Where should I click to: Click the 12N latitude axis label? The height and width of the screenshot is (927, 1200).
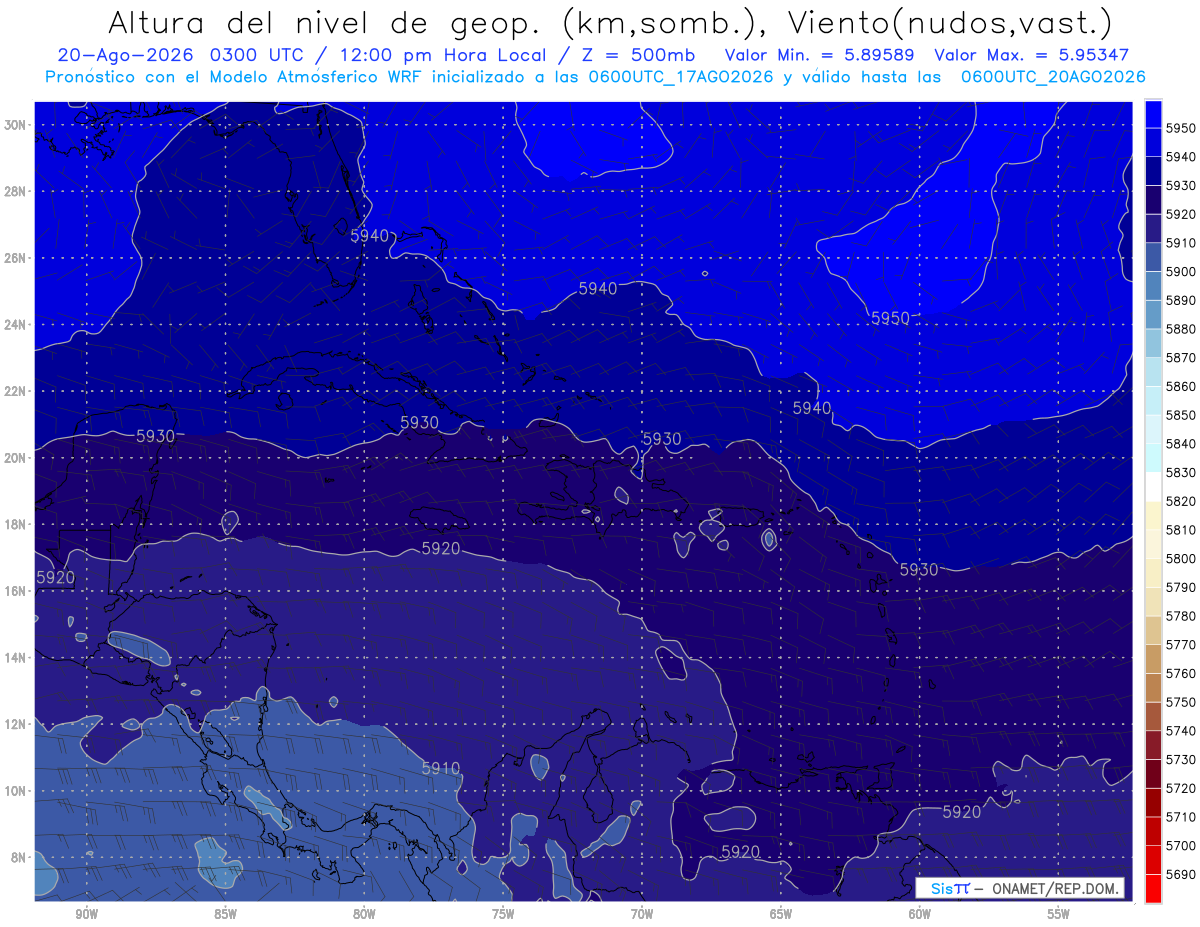point(17,724)
